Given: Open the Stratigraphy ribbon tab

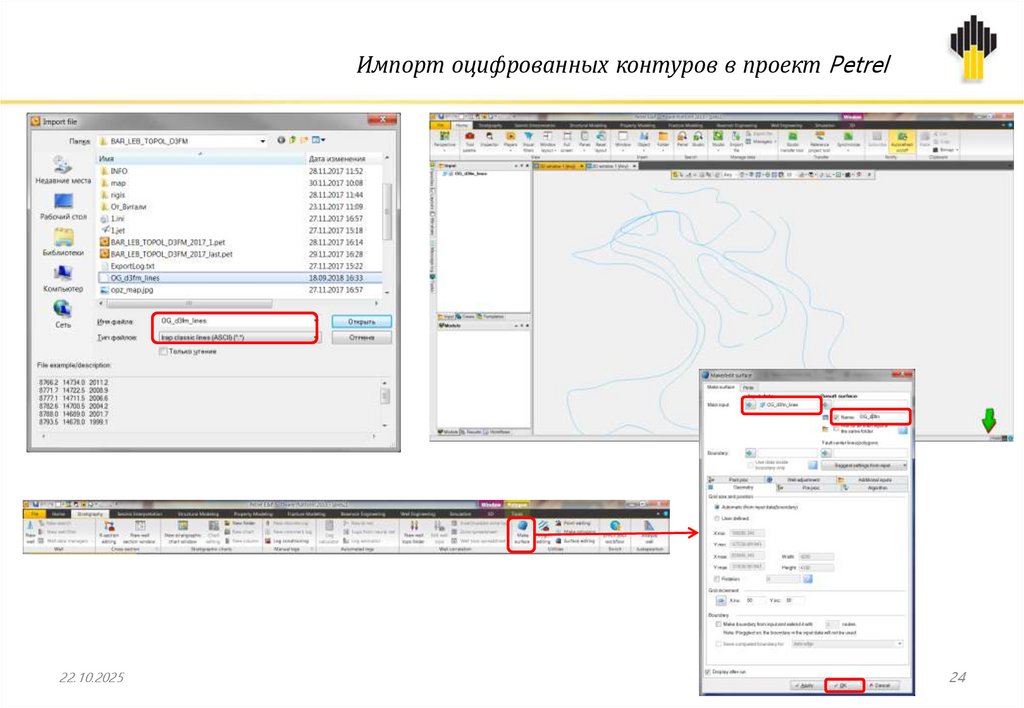Looking at the screenshot, I should 90,514.
